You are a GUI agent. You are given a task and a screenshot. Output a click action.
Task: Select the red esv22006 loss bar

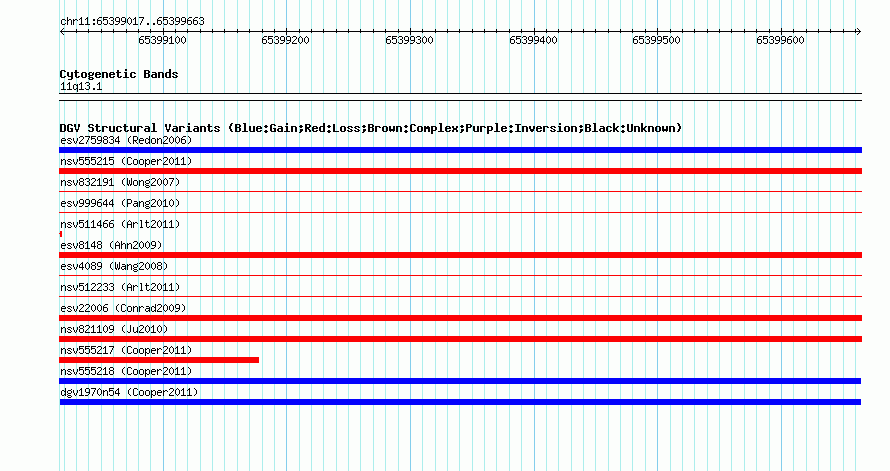point(460,318)
